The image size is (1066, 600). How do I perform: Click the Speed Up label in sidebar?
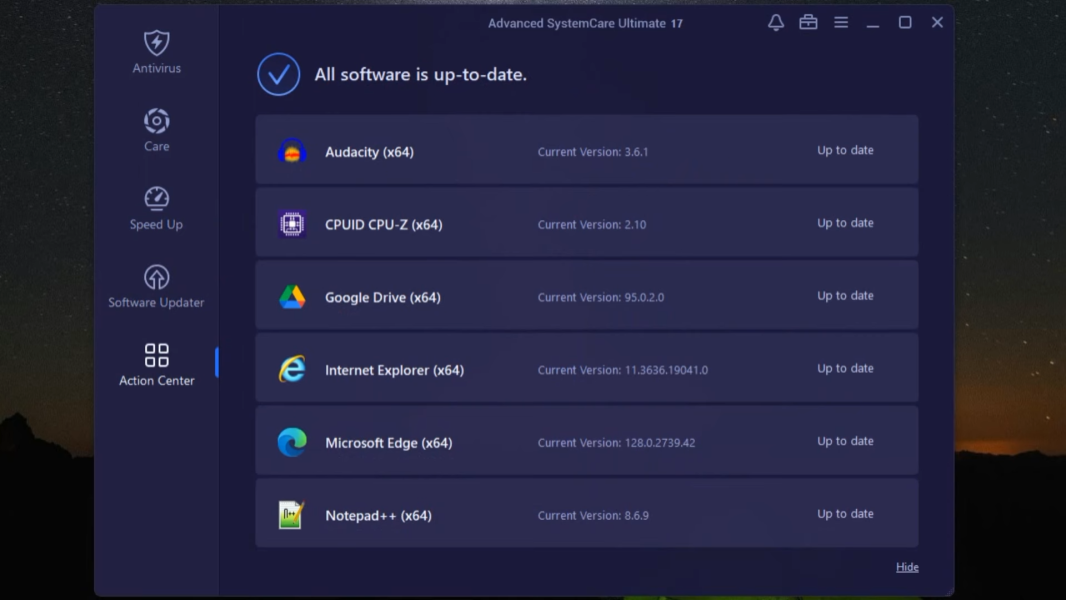[156, 224]
